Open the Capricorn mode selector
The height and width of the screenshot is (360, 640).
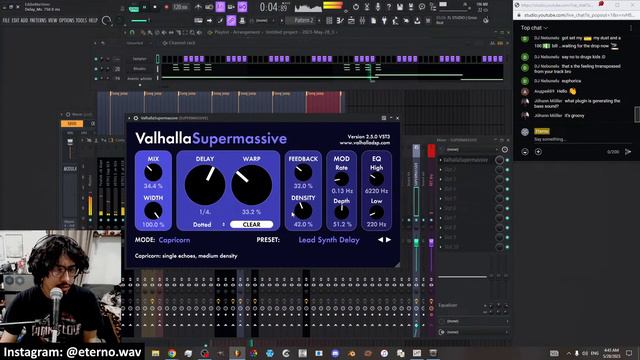pyautogui.click(x=174, y=240)
